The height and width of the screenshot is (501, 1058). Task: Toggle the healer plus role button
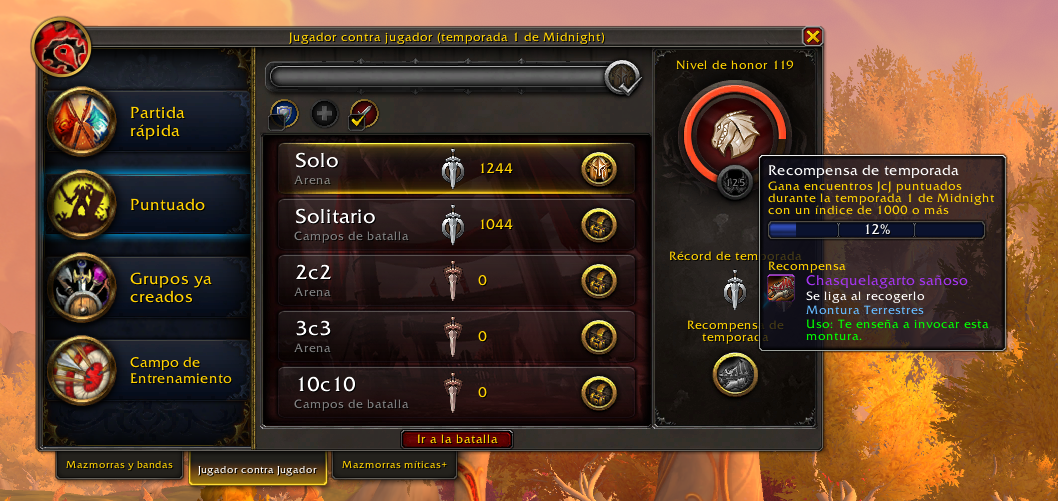pos(325,114)
